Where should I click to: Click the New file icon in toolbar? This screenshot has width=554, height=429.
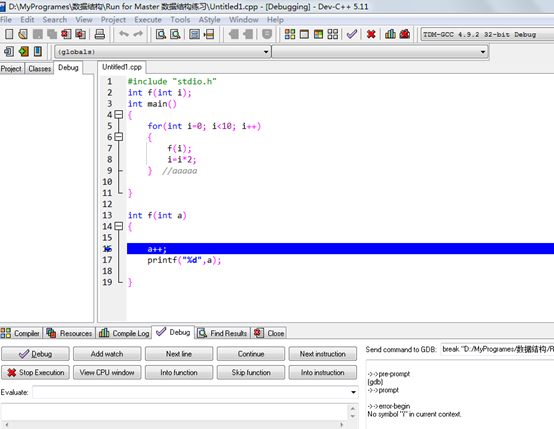coord(9,34)
